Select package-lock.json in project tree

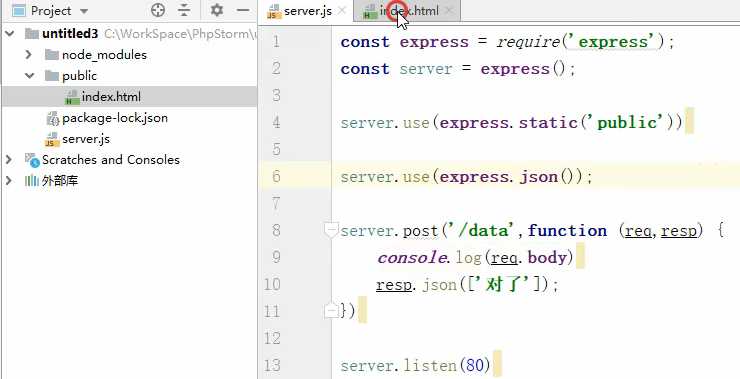click(x=115, y=118)
